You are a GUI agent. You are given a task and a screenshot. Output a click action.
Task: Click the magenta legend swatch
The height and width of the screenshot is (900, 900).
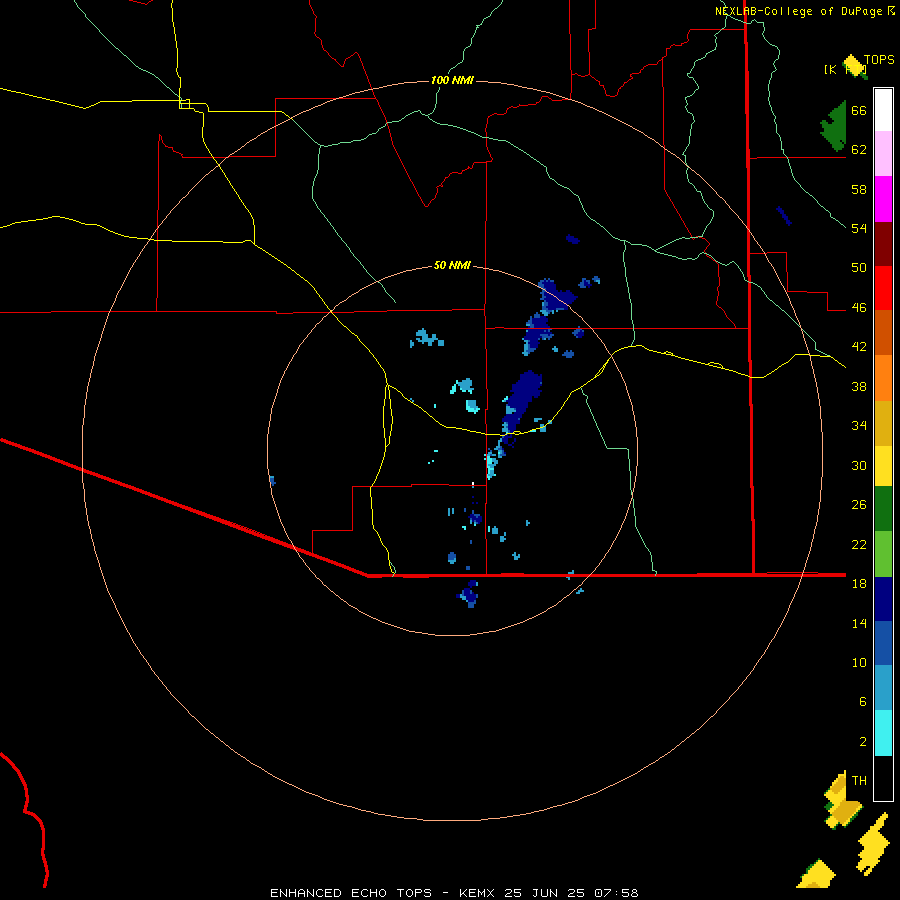click(883, 199)
